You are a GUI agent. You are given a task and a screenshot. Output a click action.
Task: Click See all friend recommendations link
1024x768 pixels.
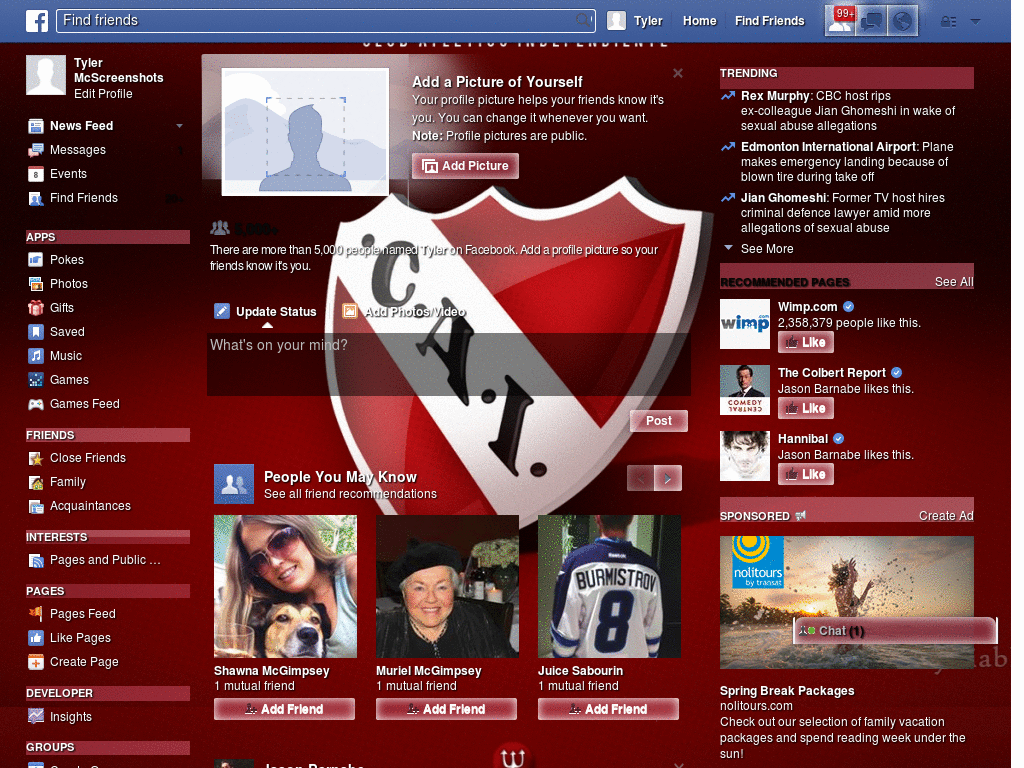click(x=350, y=494)
